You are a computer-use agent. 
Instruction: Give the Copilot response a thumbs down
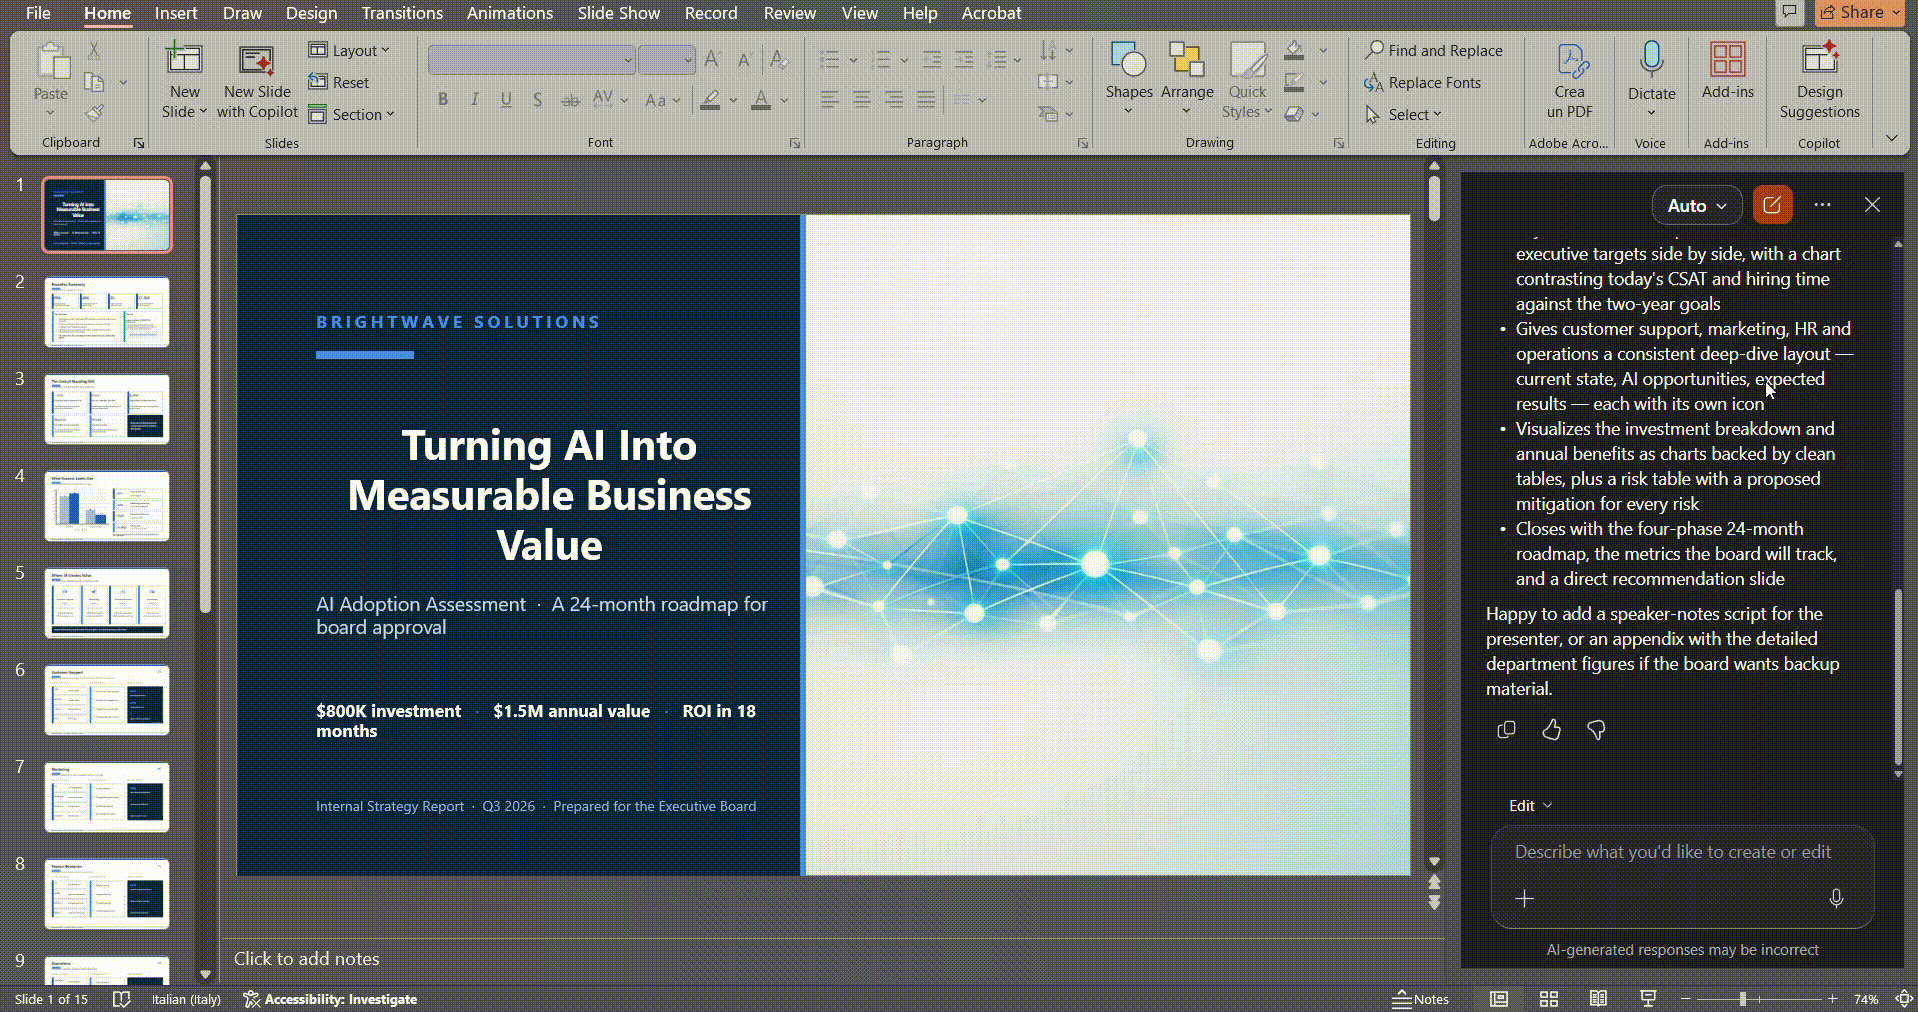[x=1596, y=730]
